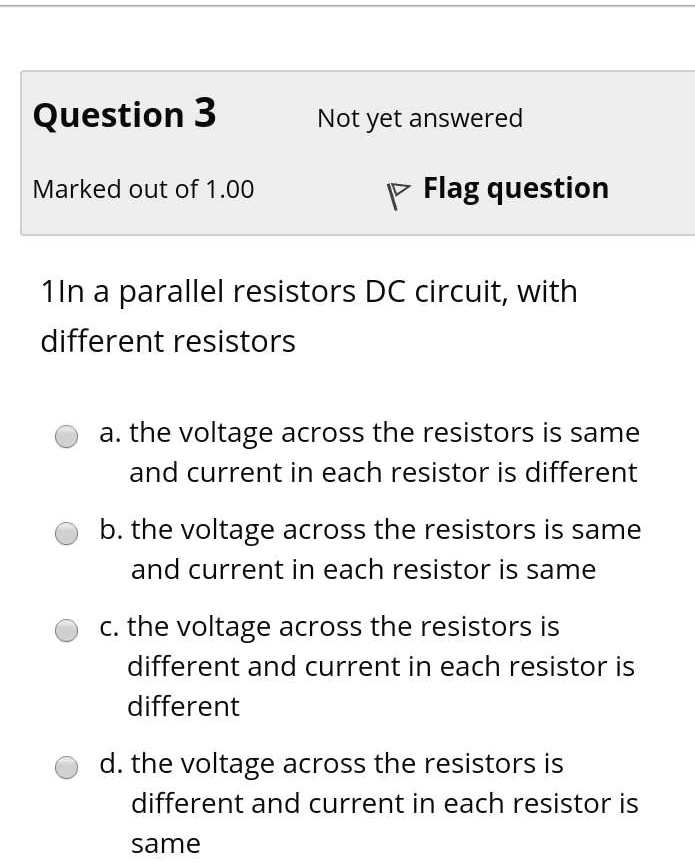Screen dimensions: 695x862
Task: Click the Flag question link
Action: pos(516,188)
